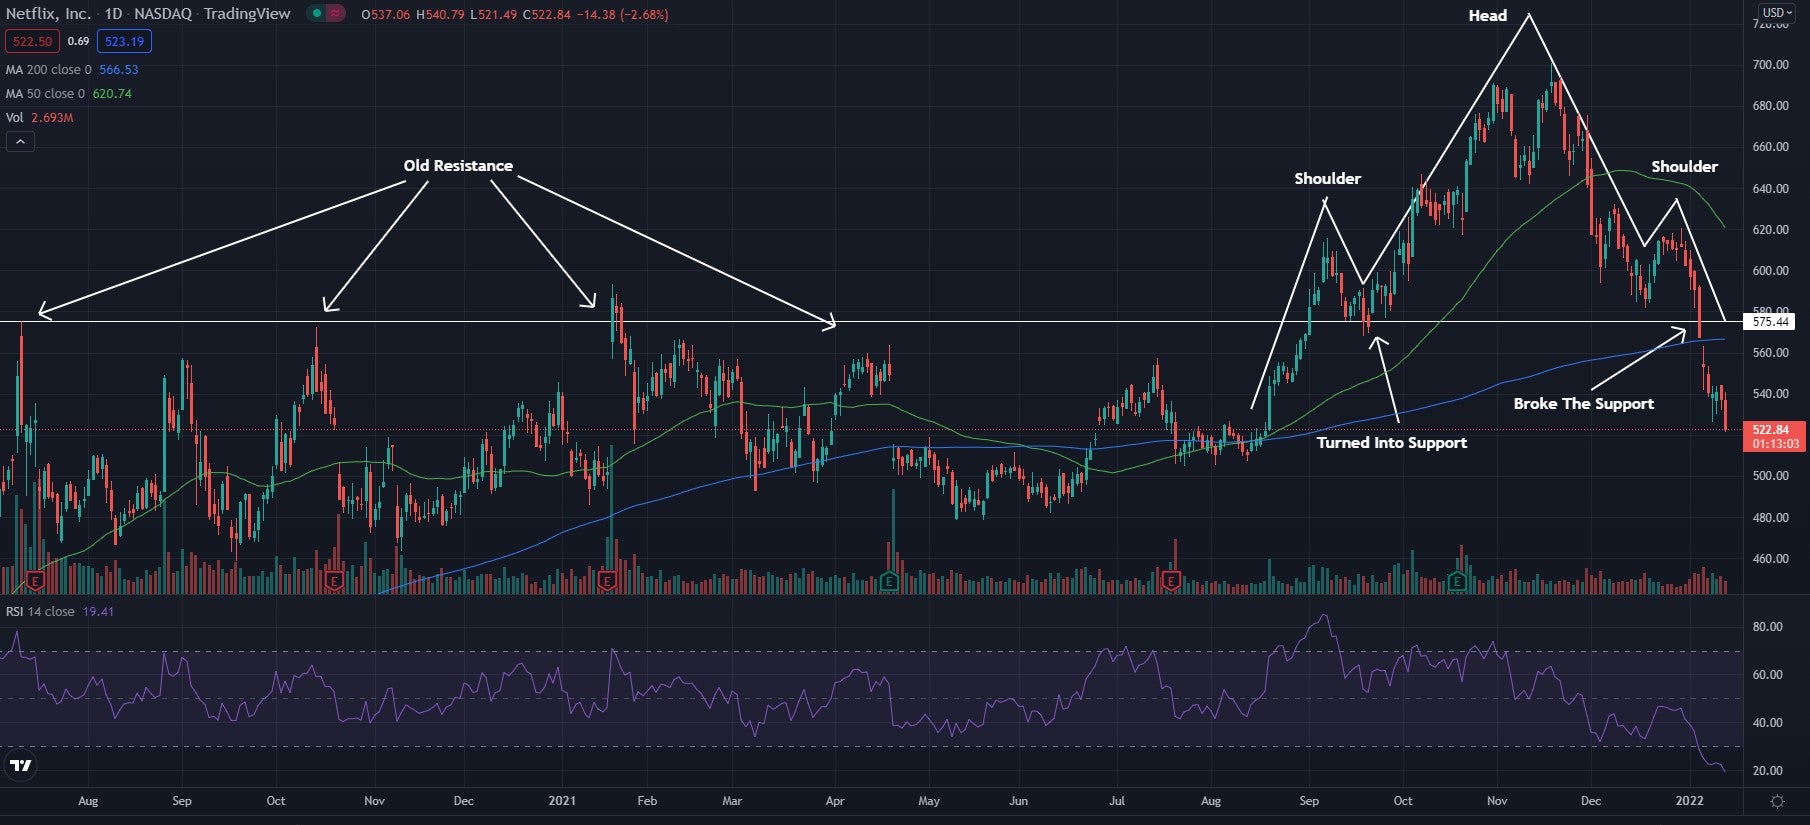
Task: Click the red data update mode icon
Action: tap(335, 14)
